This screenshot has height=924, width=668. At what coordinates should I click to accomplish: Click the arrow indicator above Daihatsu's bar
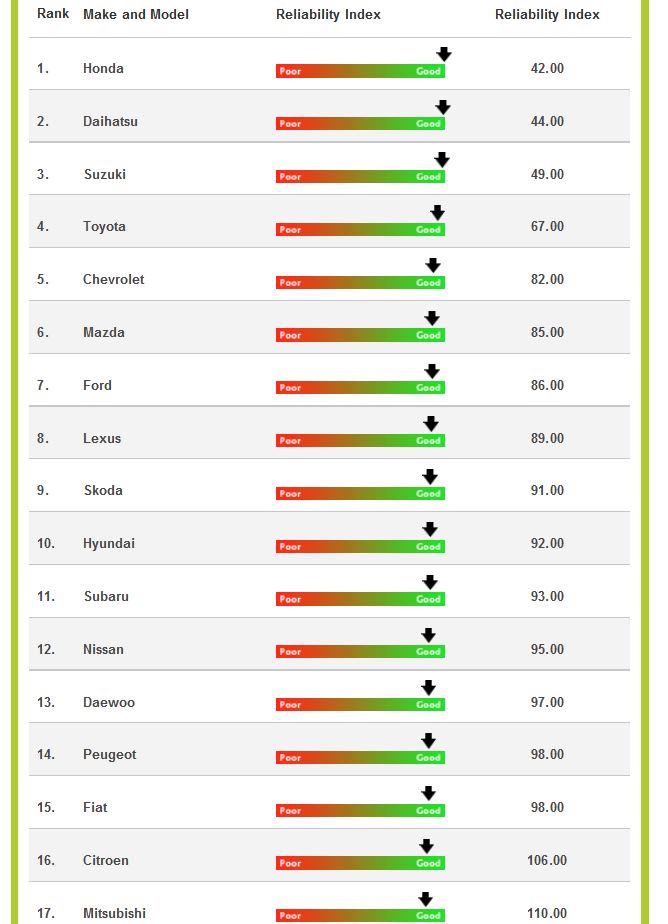click(443, 107)
